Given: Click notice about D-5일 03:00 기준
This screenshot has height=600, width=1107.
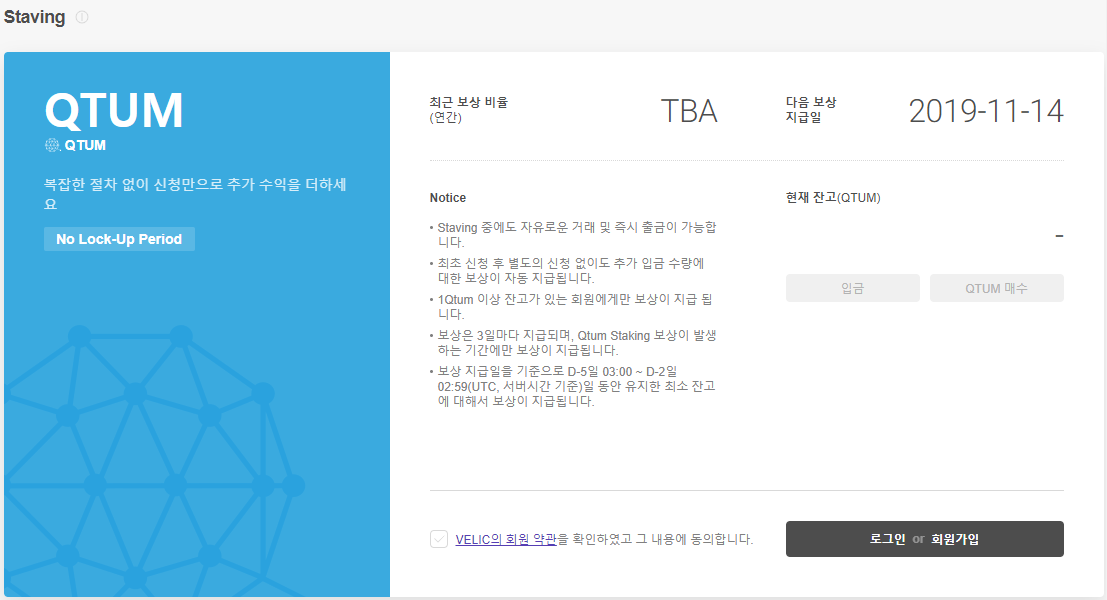Looking at the screenshot, I should pos(573,386).
